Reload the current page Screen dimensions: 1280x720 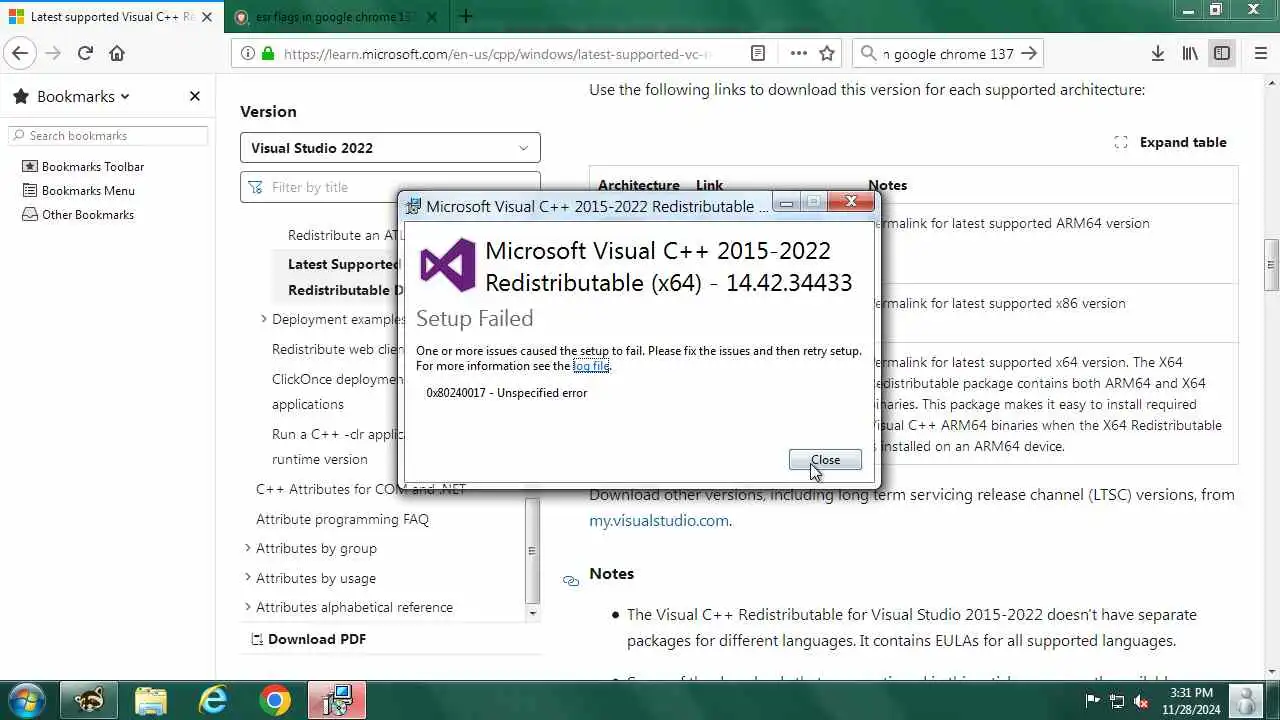click(85, 54)
